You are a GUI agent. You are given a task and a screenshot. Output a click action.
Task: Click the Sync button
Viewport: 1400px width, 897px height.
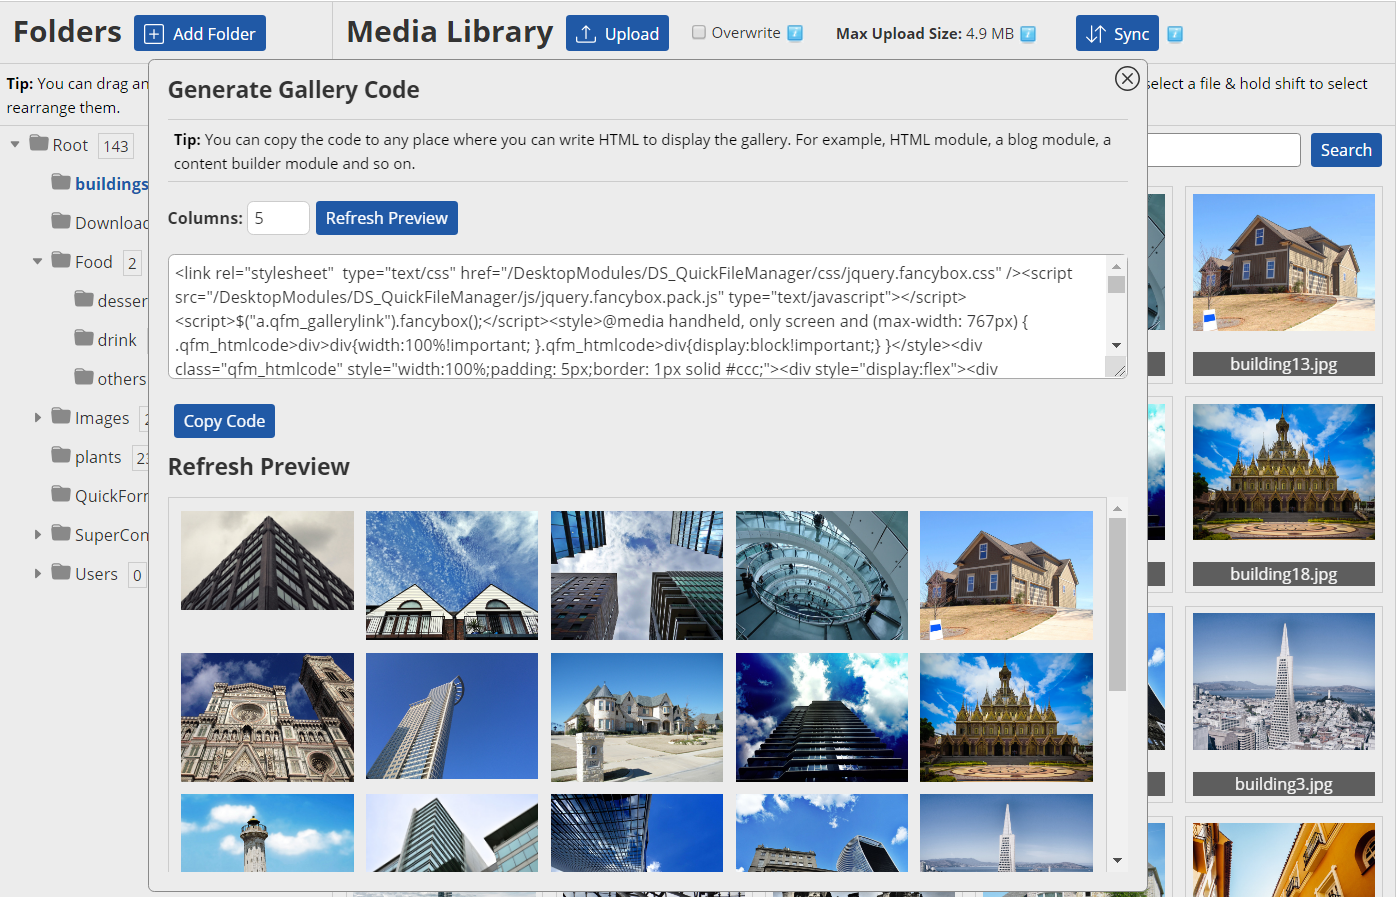coord(1117,33)
